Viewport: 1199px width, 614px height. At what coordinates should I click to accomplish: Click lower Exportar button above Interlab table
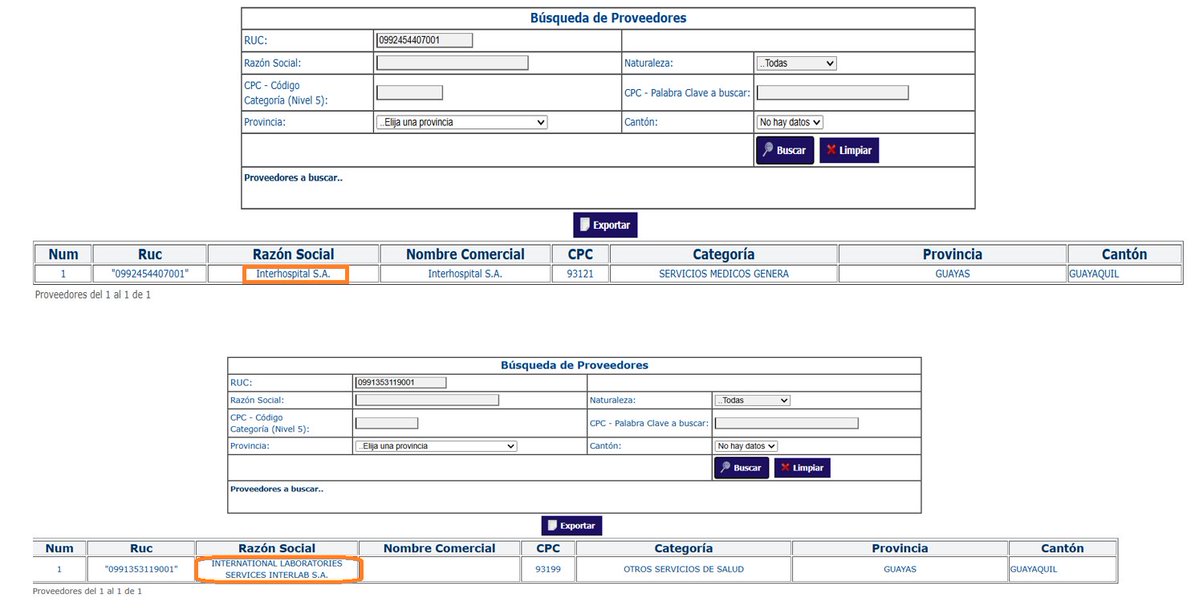coord(571,526)
